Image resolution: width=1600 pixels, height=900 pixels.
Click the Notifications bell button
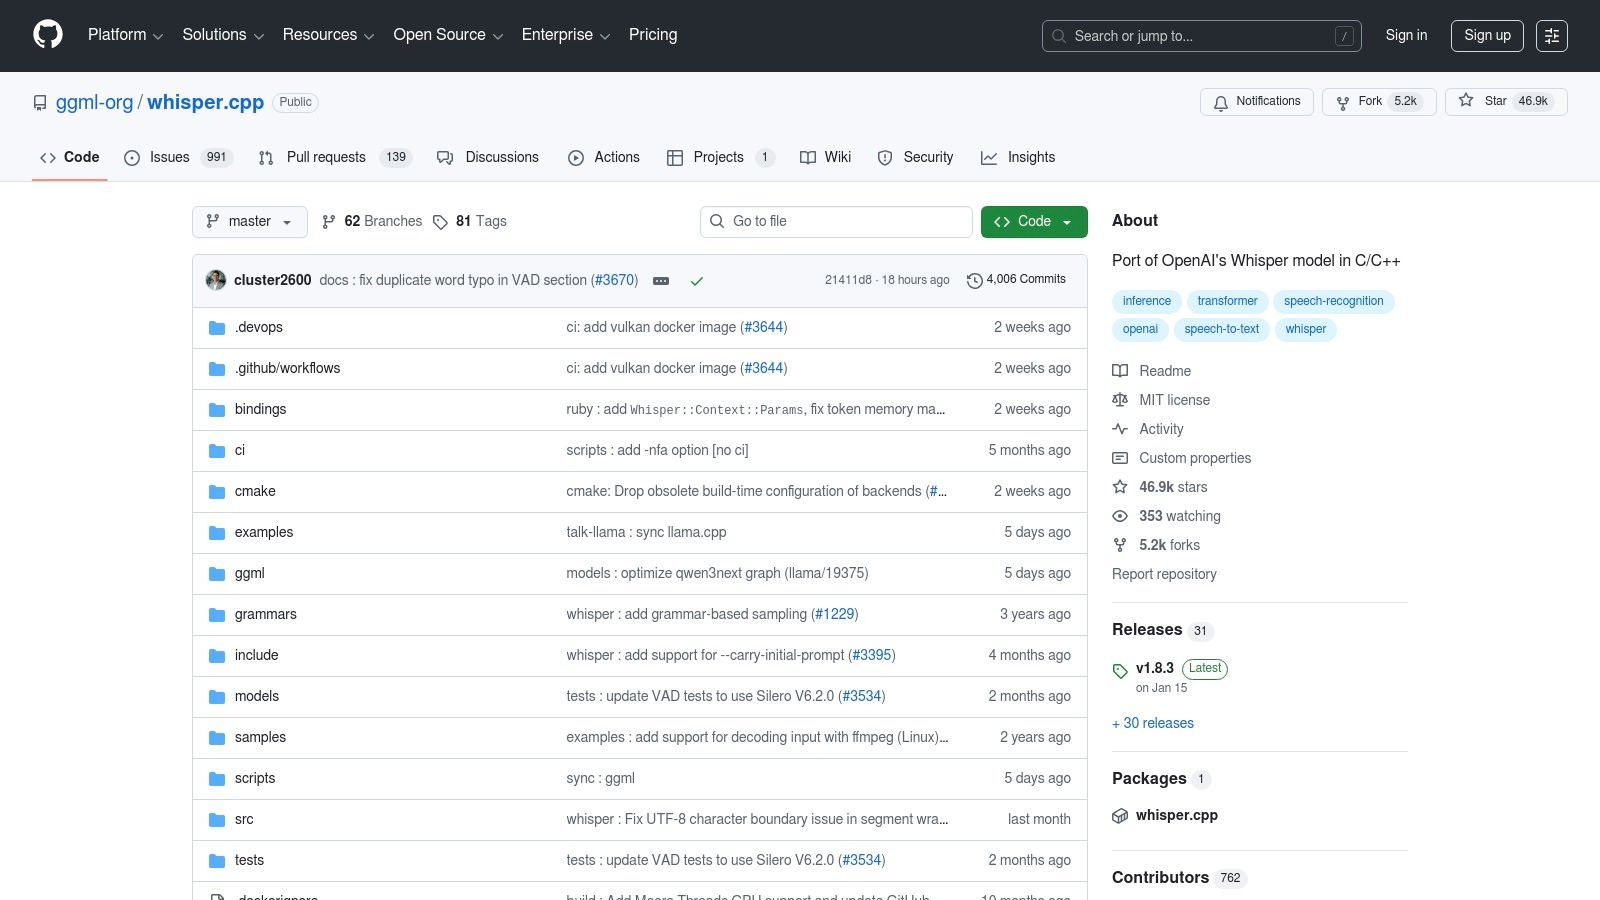pyautogui.click(x=1256, y=102)
